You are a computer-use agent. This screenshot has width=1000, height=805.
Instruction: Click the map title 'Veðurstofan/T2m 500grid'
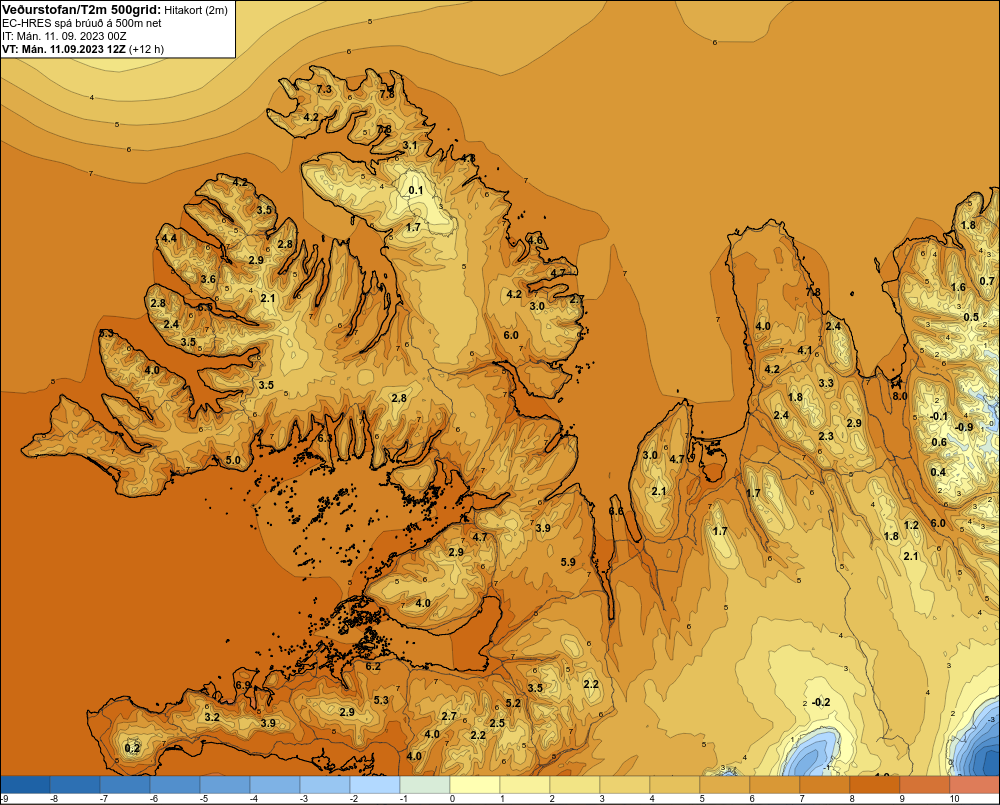(x=81, y=10)
